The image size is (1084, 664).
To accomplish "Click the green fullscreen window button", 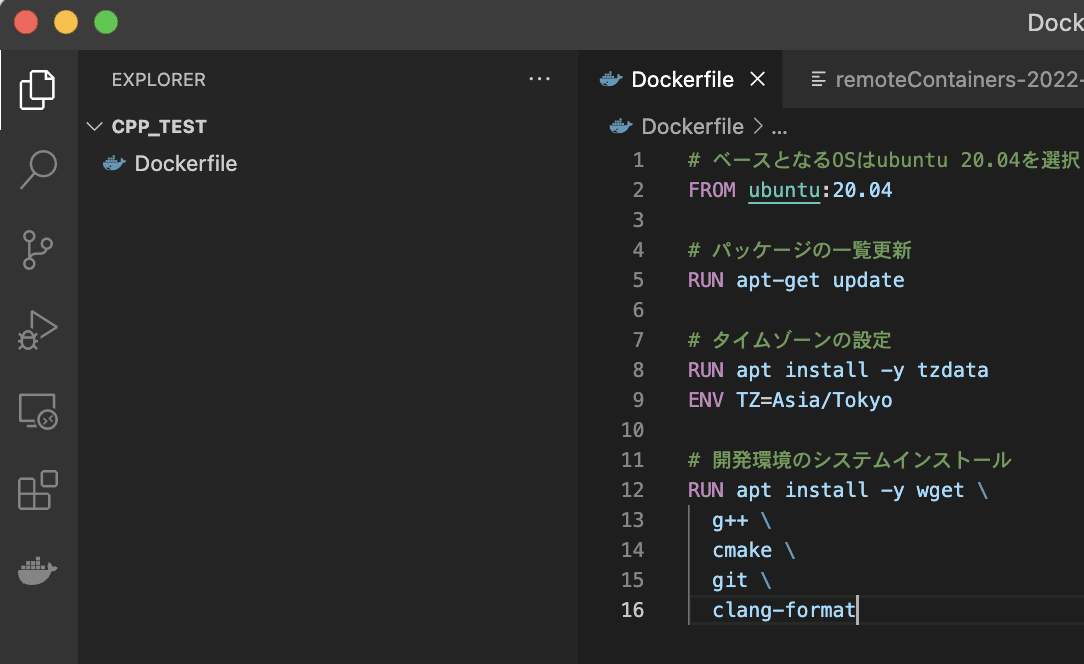I will 106,22.
